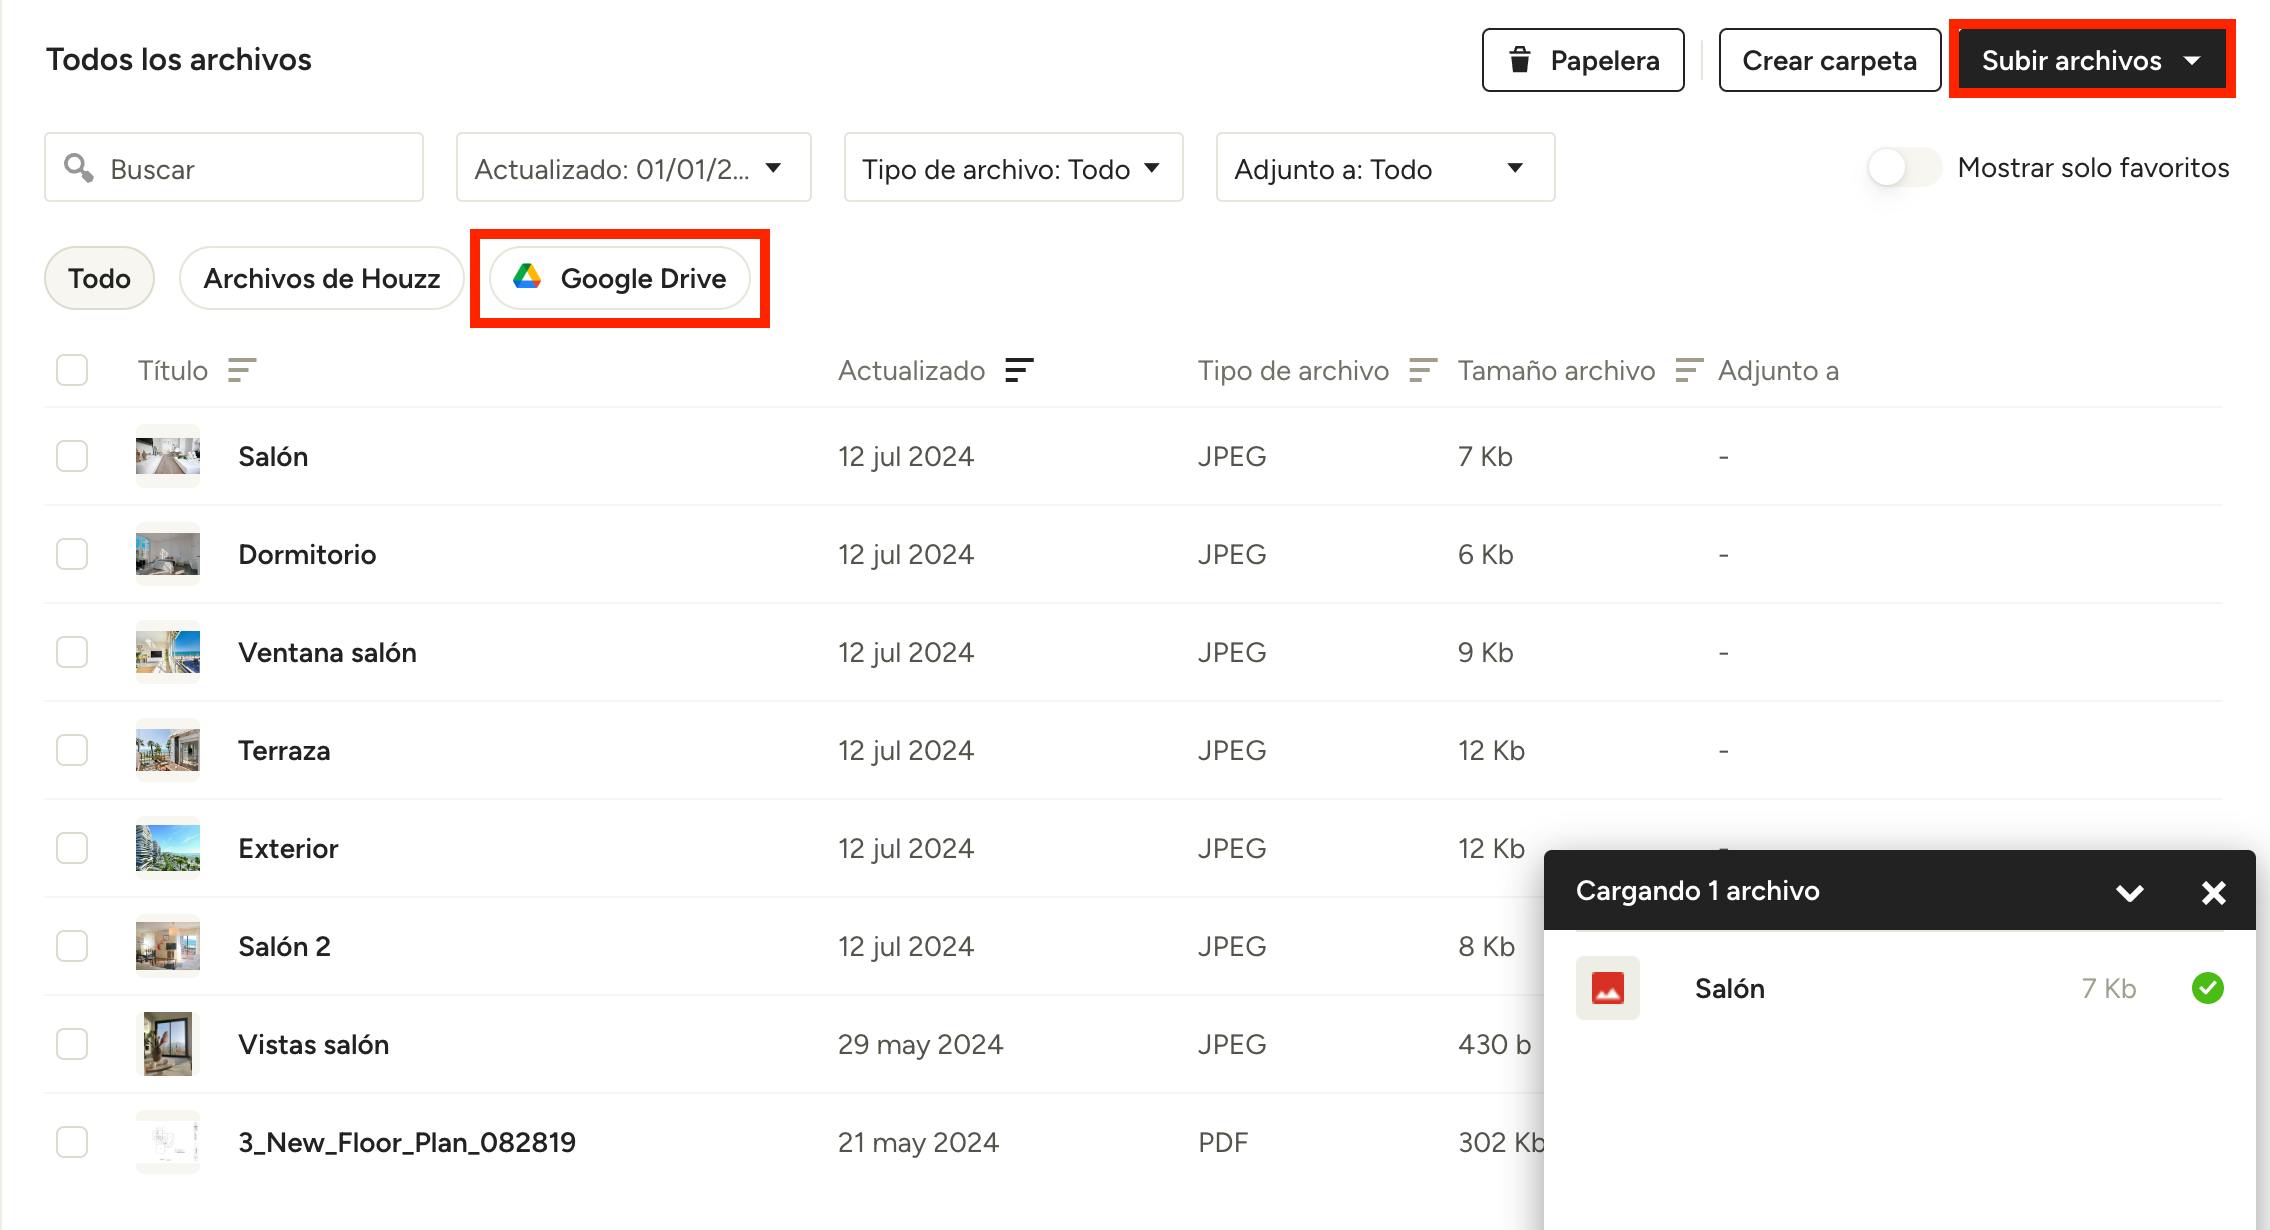Expand Tipo de archivo: Todo dropdown
This screenshot has width=2270, height=1230.
1013,168
